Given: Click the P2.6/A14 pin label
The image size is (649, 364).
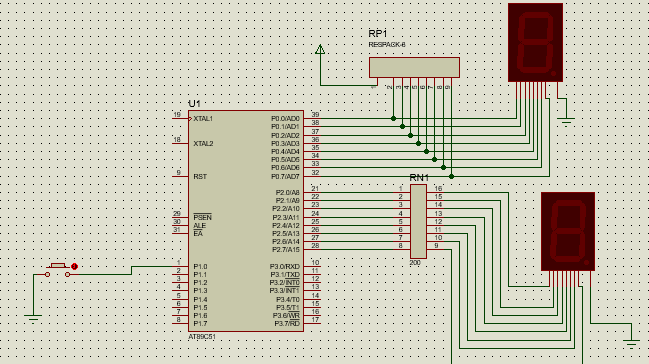Looking at the screenshot, I should [286, 242].
